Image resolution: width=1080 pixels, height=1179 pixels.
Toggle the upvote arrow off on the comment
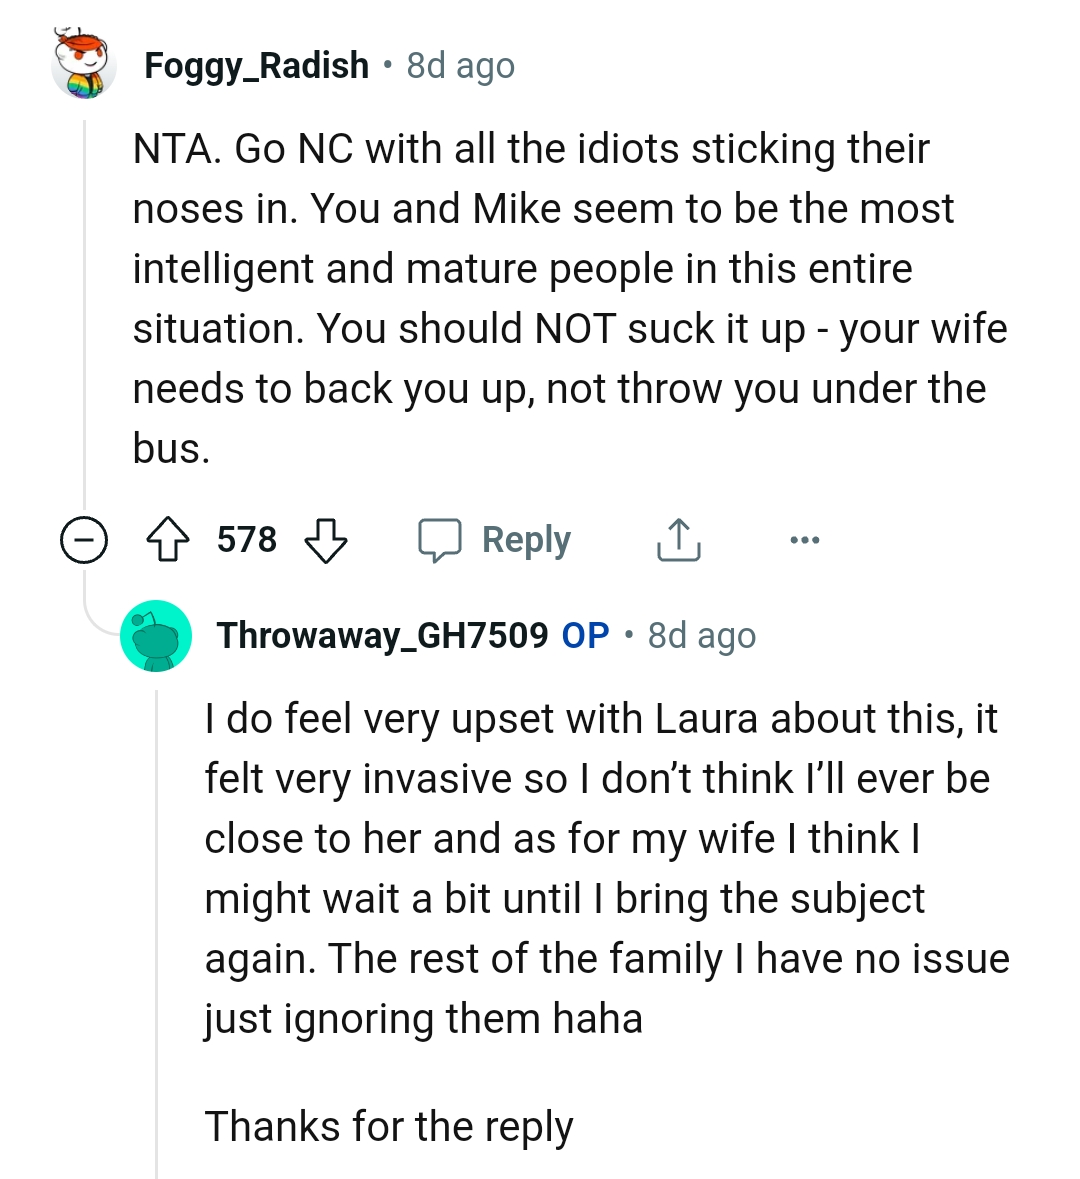click(x=170, y=538)
